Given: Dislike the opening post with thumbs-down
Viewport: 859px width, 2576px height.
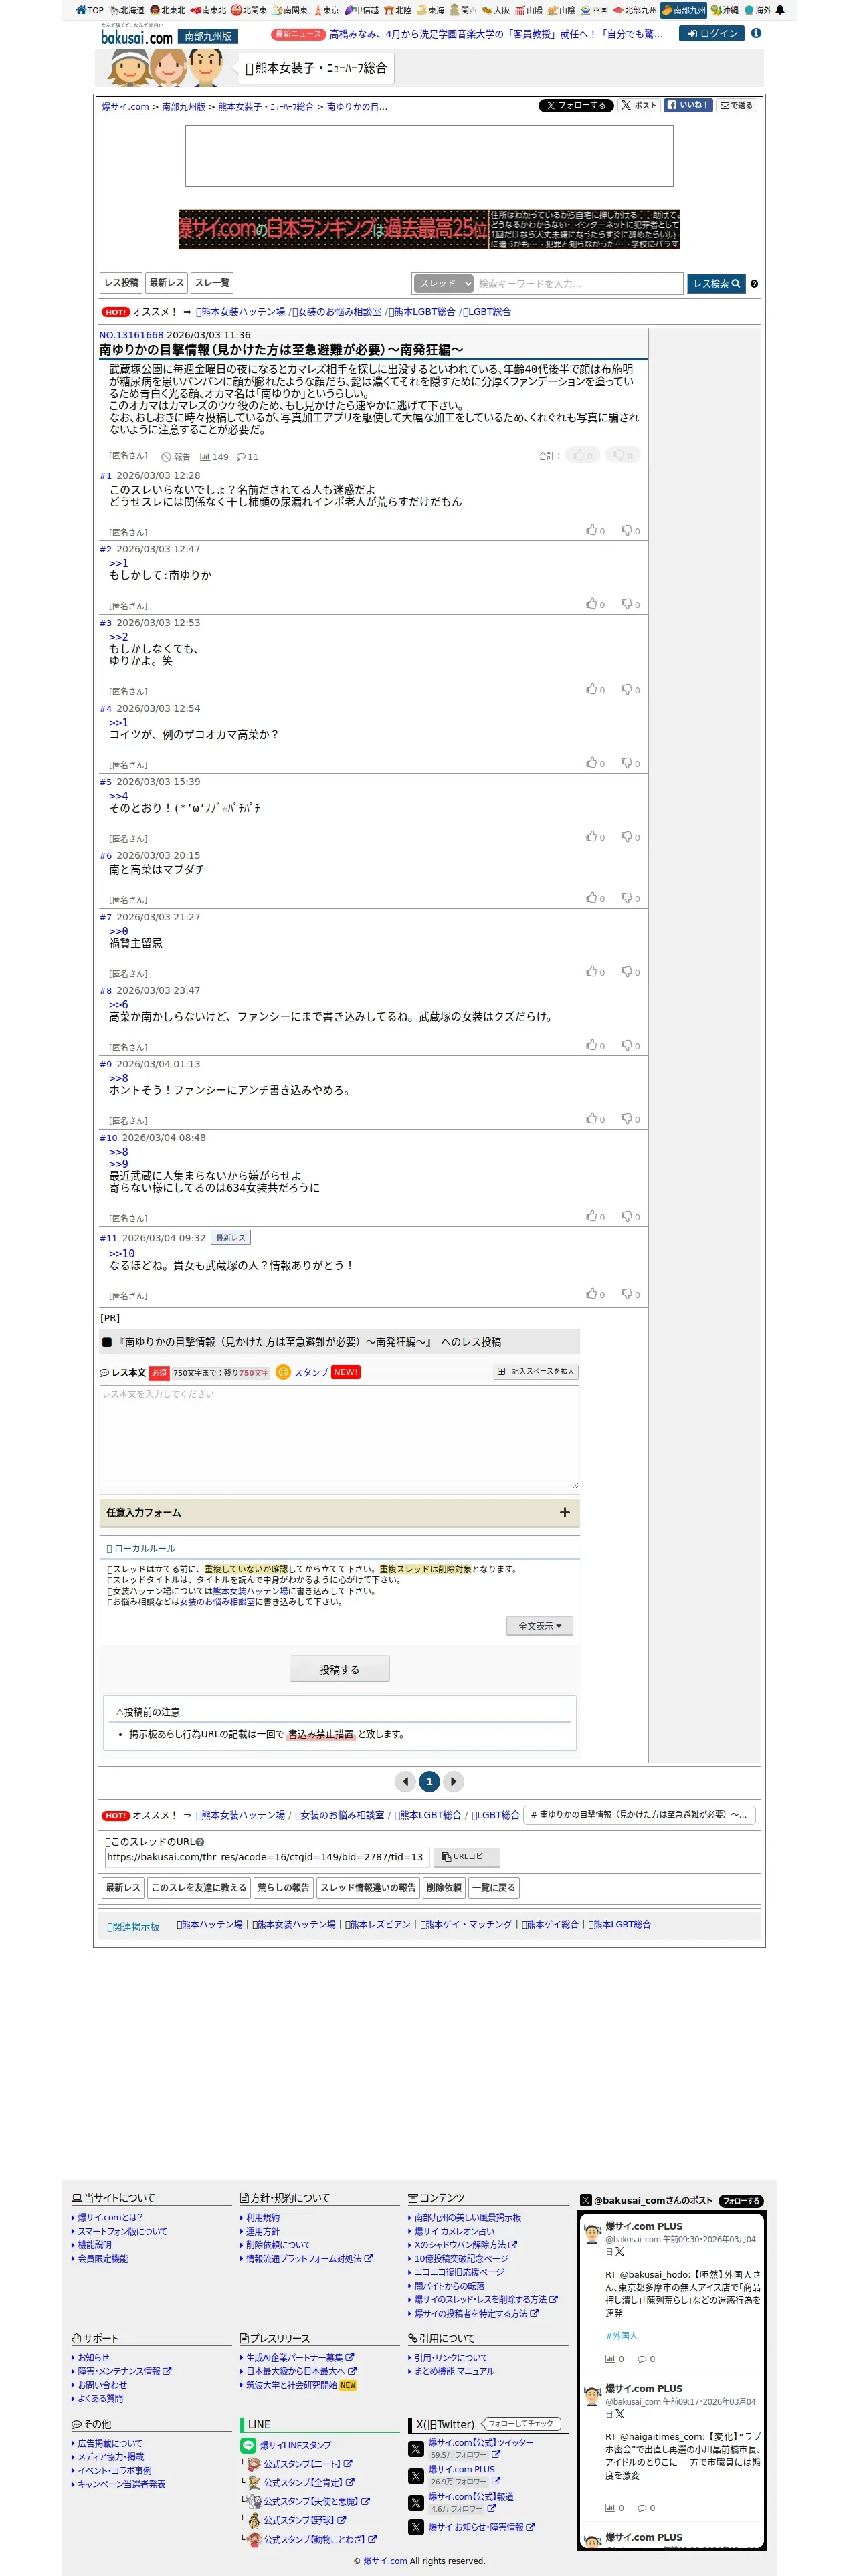Looking at the screenshot, I should click(623, 455).
